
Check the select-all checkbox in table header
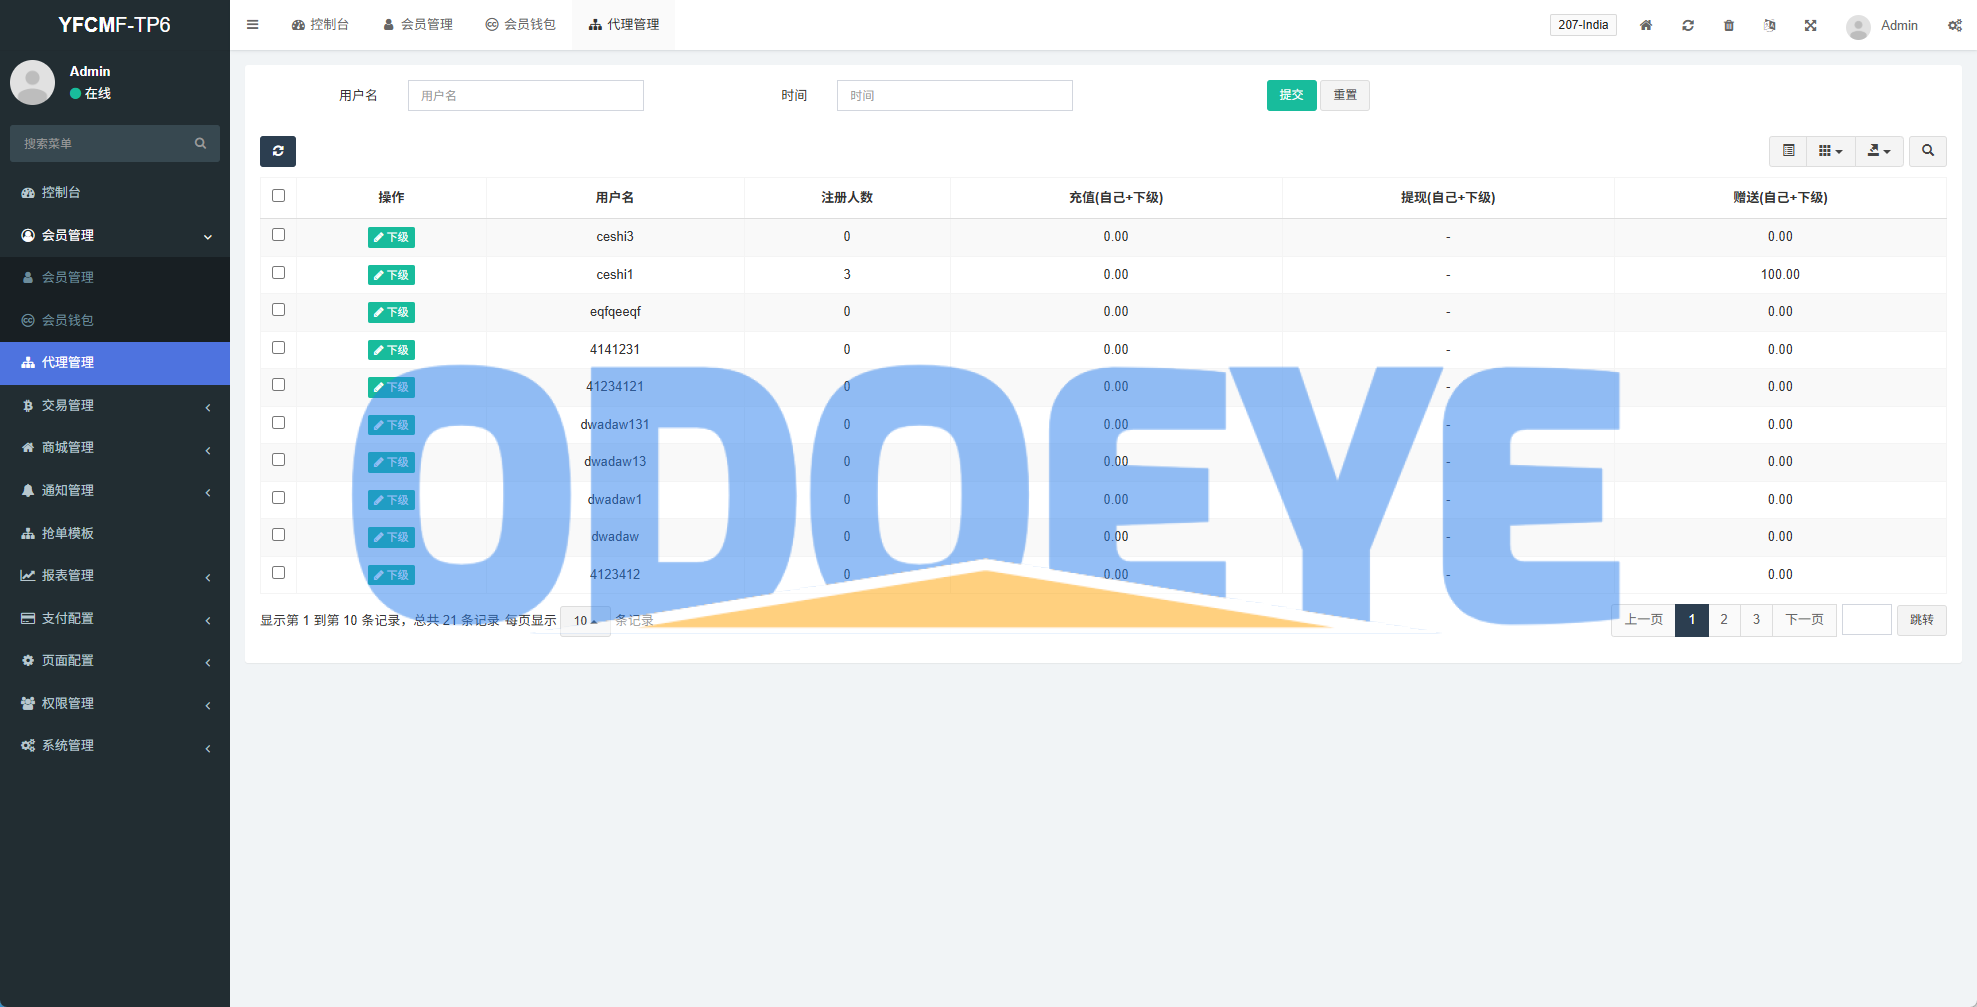(278, 196)
